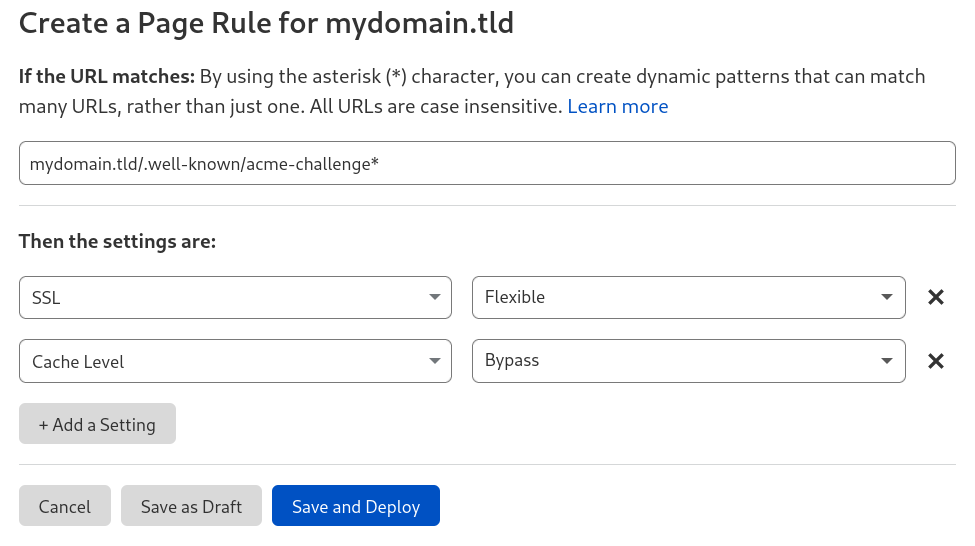Open the Learn more link
This screenshot has width=975, height=546.
coord(617,106)
